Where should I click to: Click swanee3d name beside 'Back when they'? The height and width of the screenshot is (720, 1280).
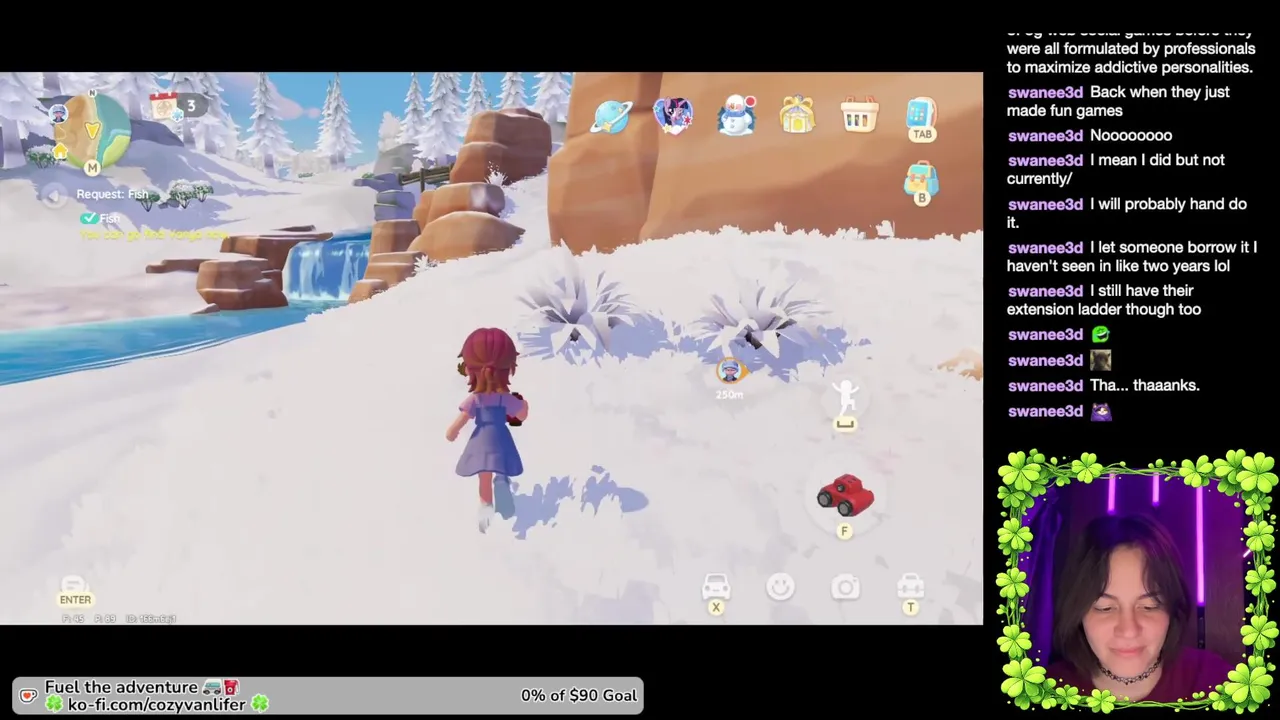[1045, 92]
